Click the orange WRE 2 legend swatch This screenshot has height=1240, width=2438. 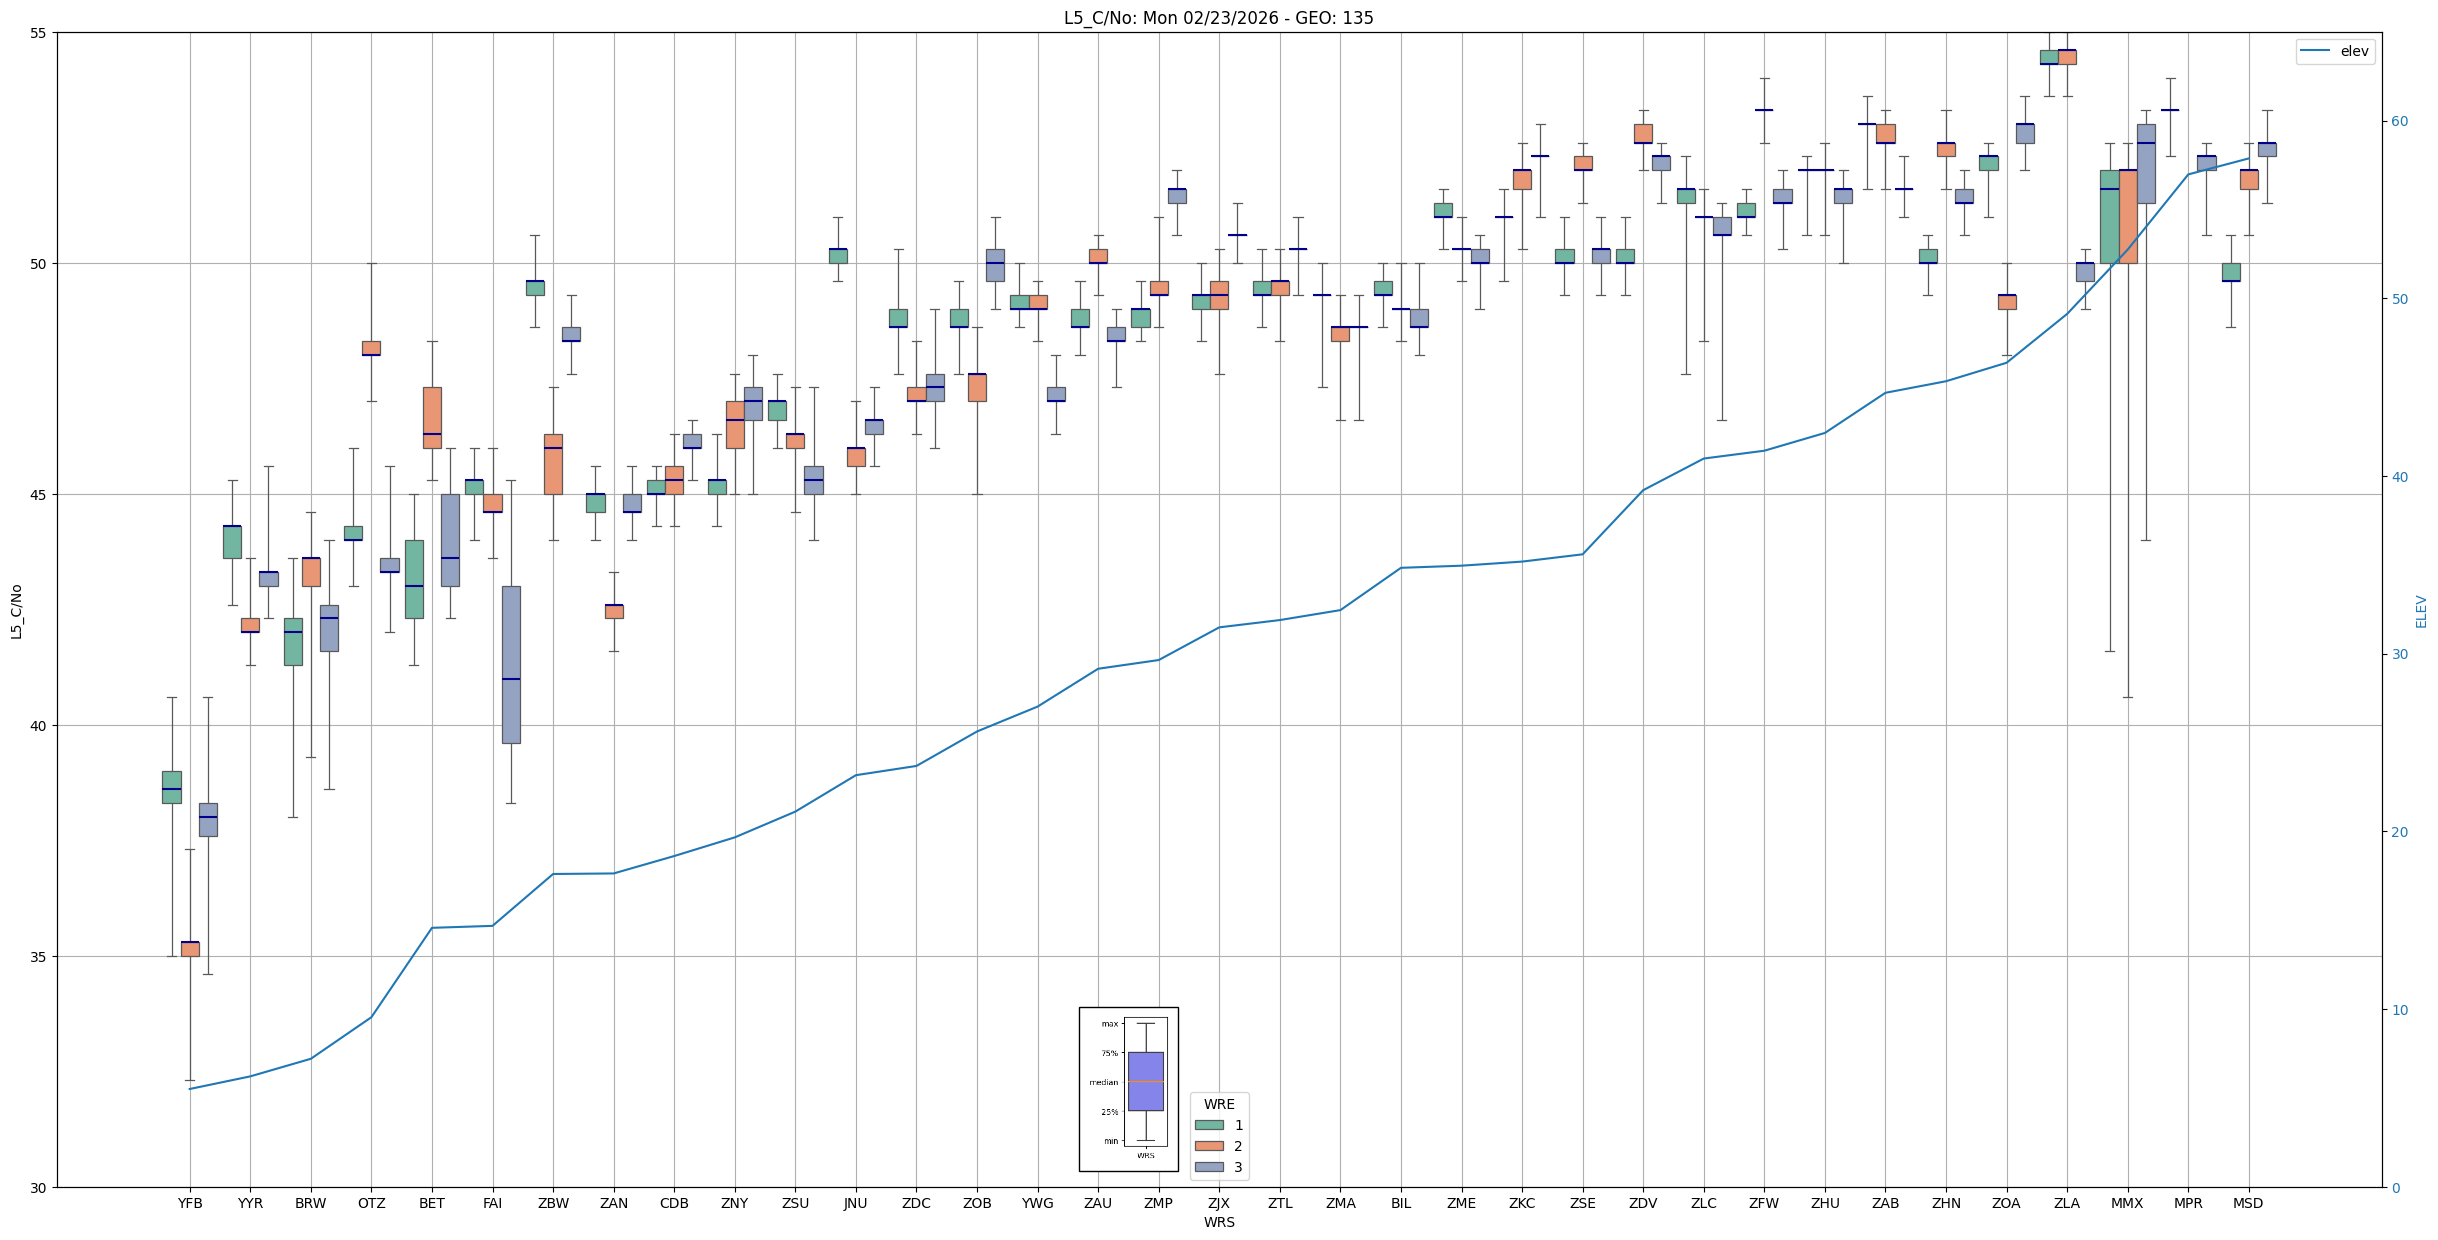click(1209, 1146)
